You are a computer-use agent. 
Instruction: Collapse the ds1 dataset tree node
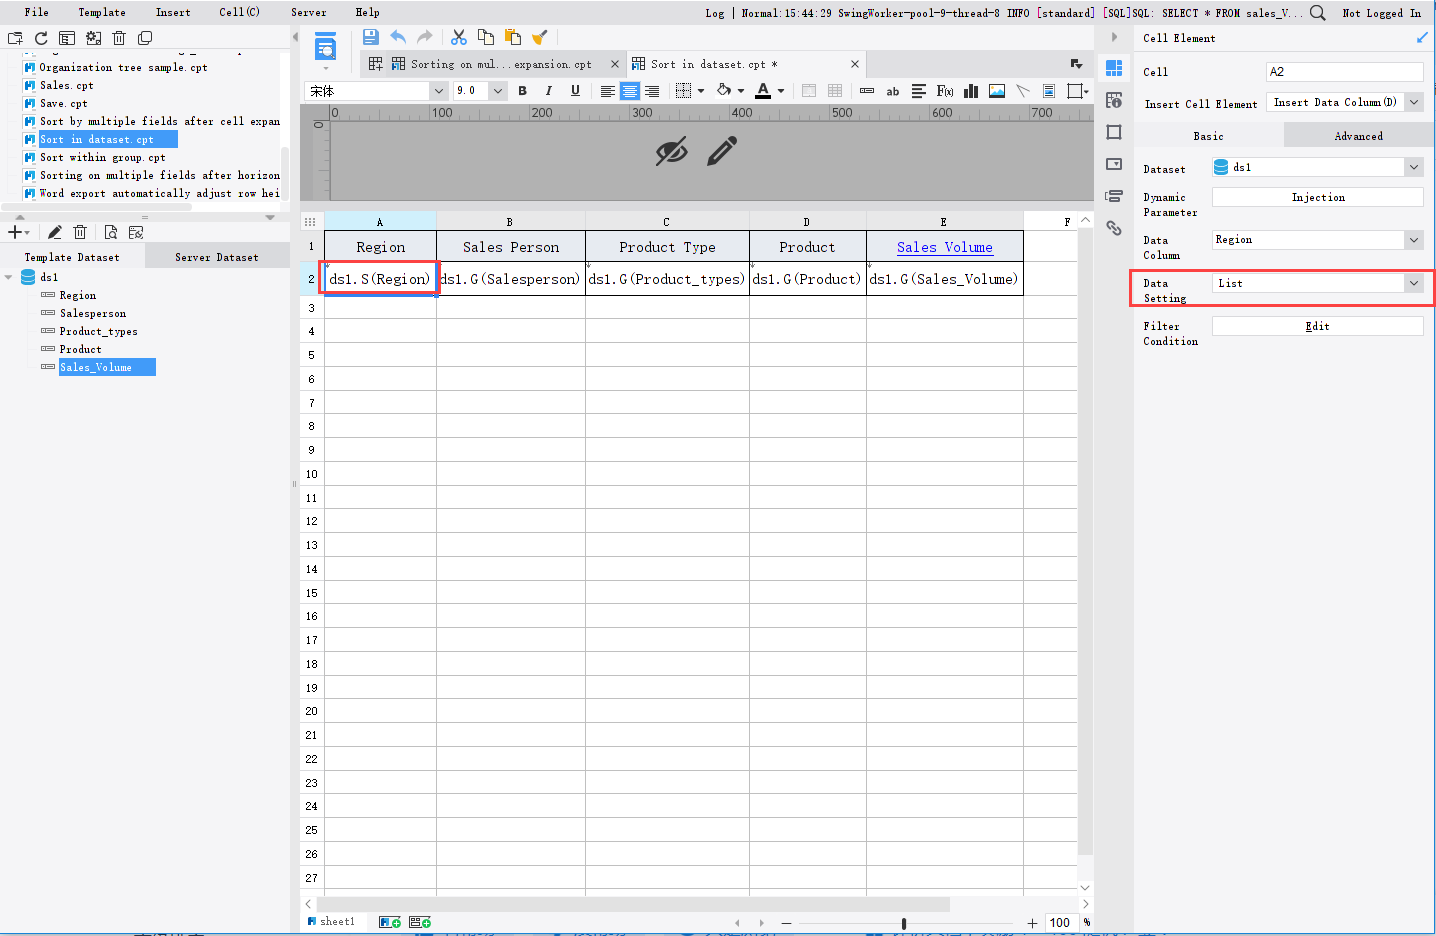(9, 278)
